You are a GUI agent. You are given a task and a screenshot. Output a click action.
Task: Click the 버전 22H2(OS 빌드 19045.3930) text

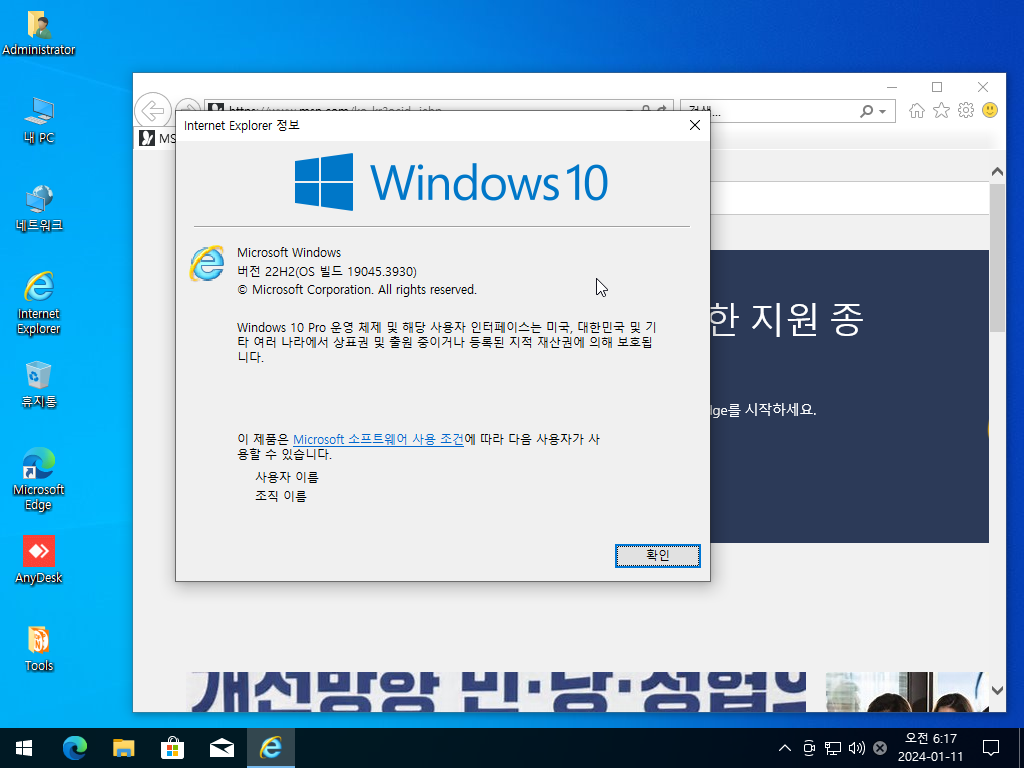point(327,272)
